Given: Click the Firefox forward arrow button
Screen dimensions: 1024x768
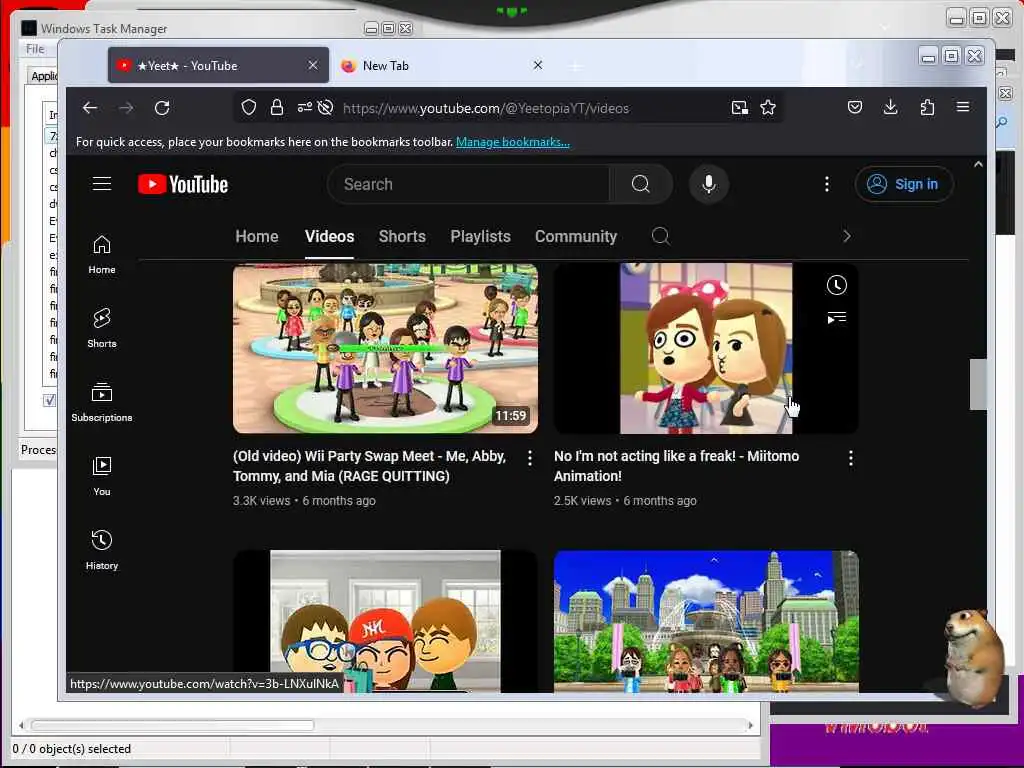Looking at the screenshot, I should coord(126,108).
